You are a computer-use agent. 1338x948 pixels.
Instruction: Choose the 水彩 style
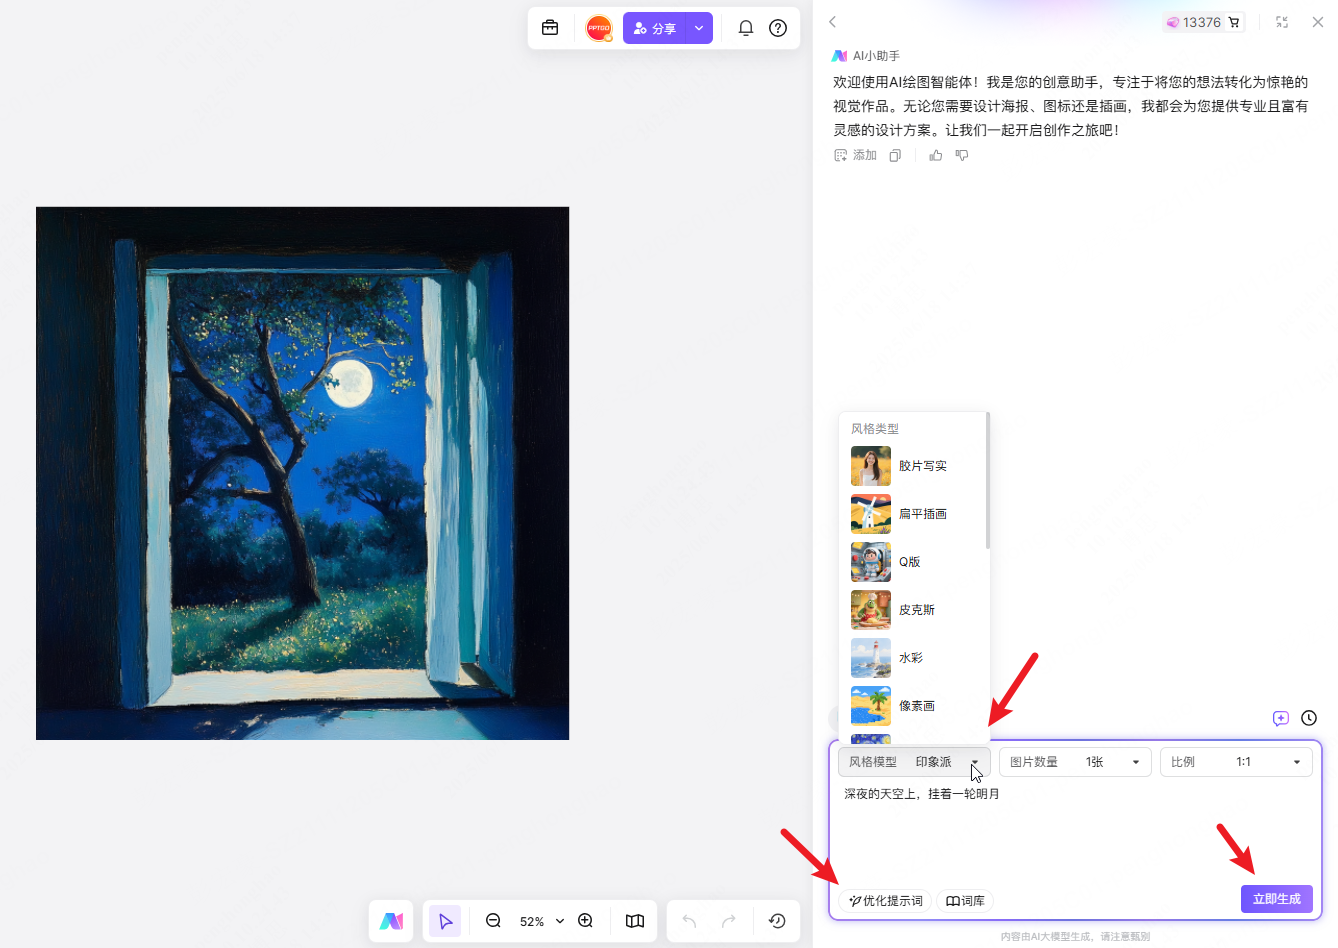912,658
